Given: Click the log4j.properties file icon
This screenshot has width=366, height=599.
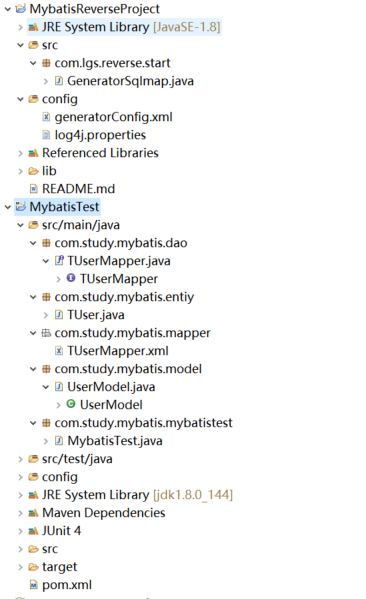Looking at the screenshot, I should point(46,135).
